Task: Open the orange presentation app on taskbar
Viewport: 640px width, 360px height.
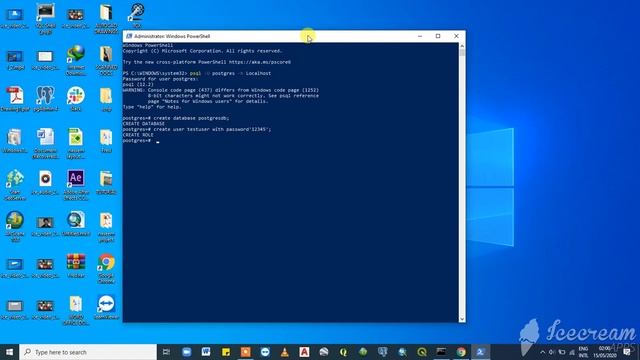Action: tap(245, 352)
